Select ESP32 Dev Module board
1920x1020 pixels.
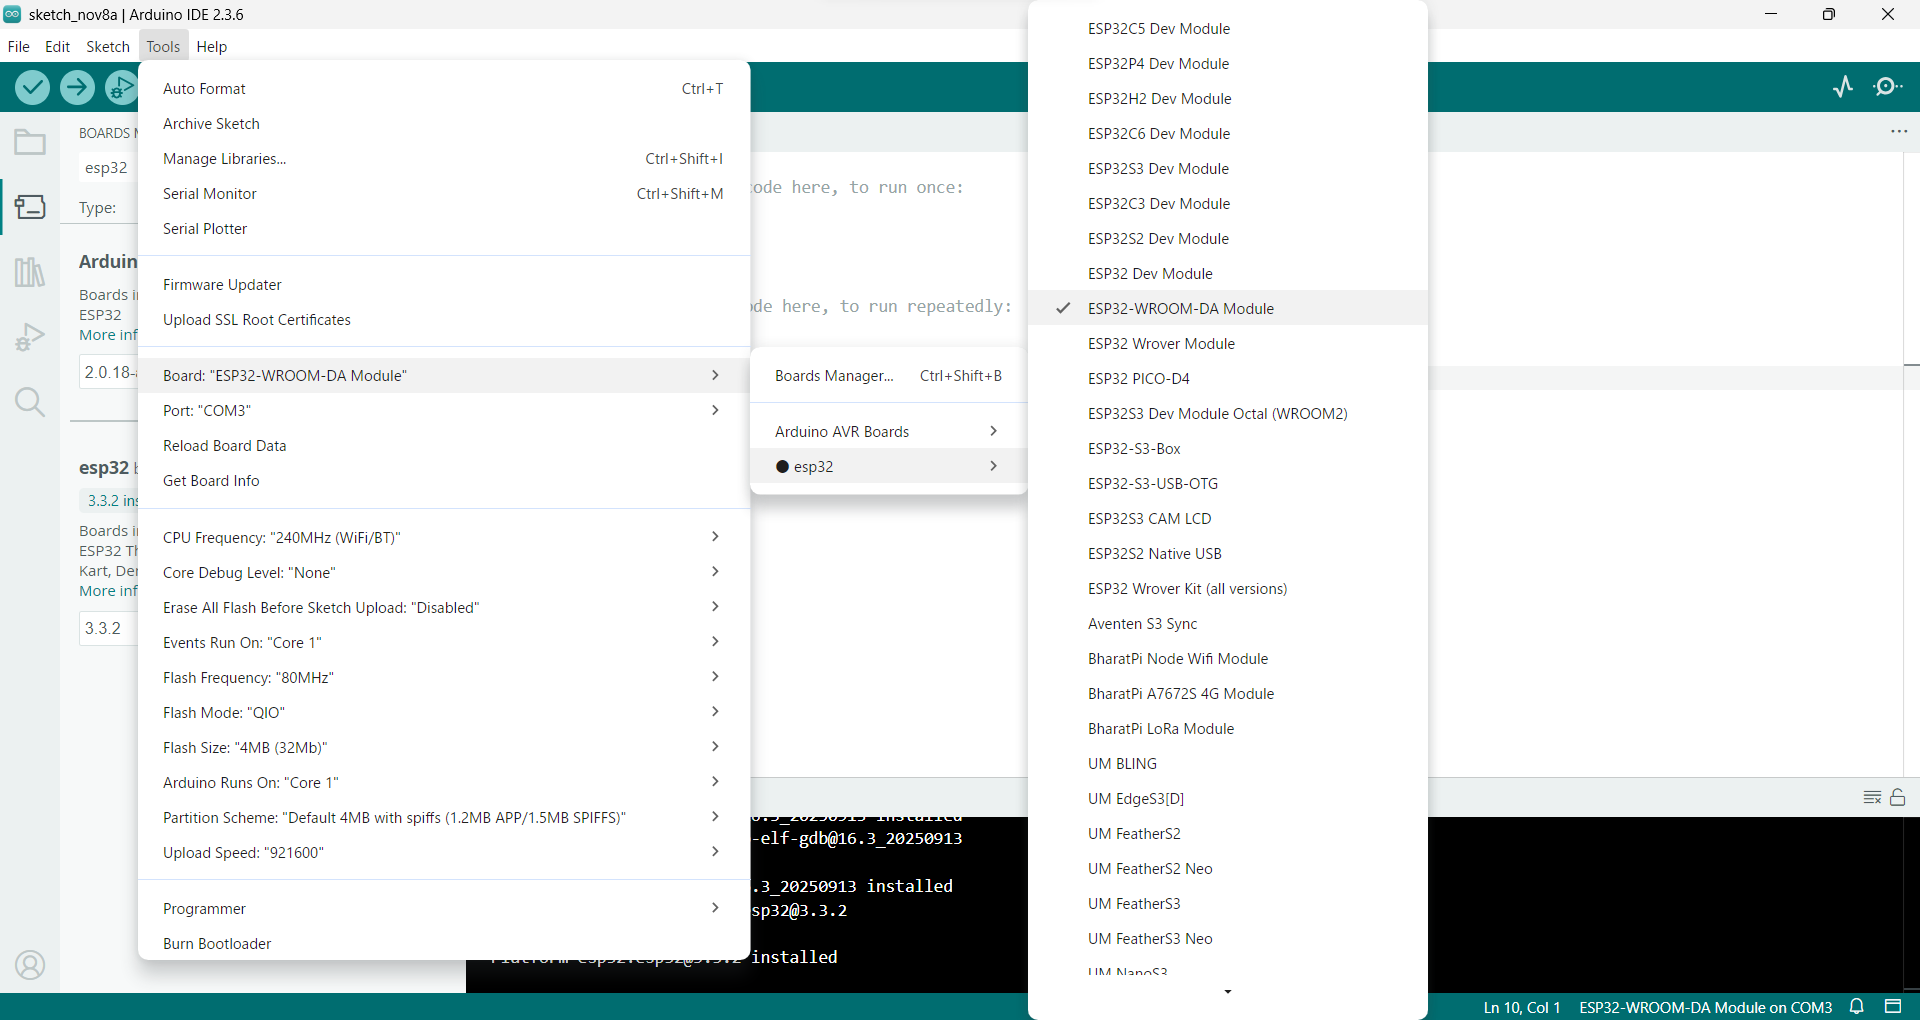(x=1228, y=273)
